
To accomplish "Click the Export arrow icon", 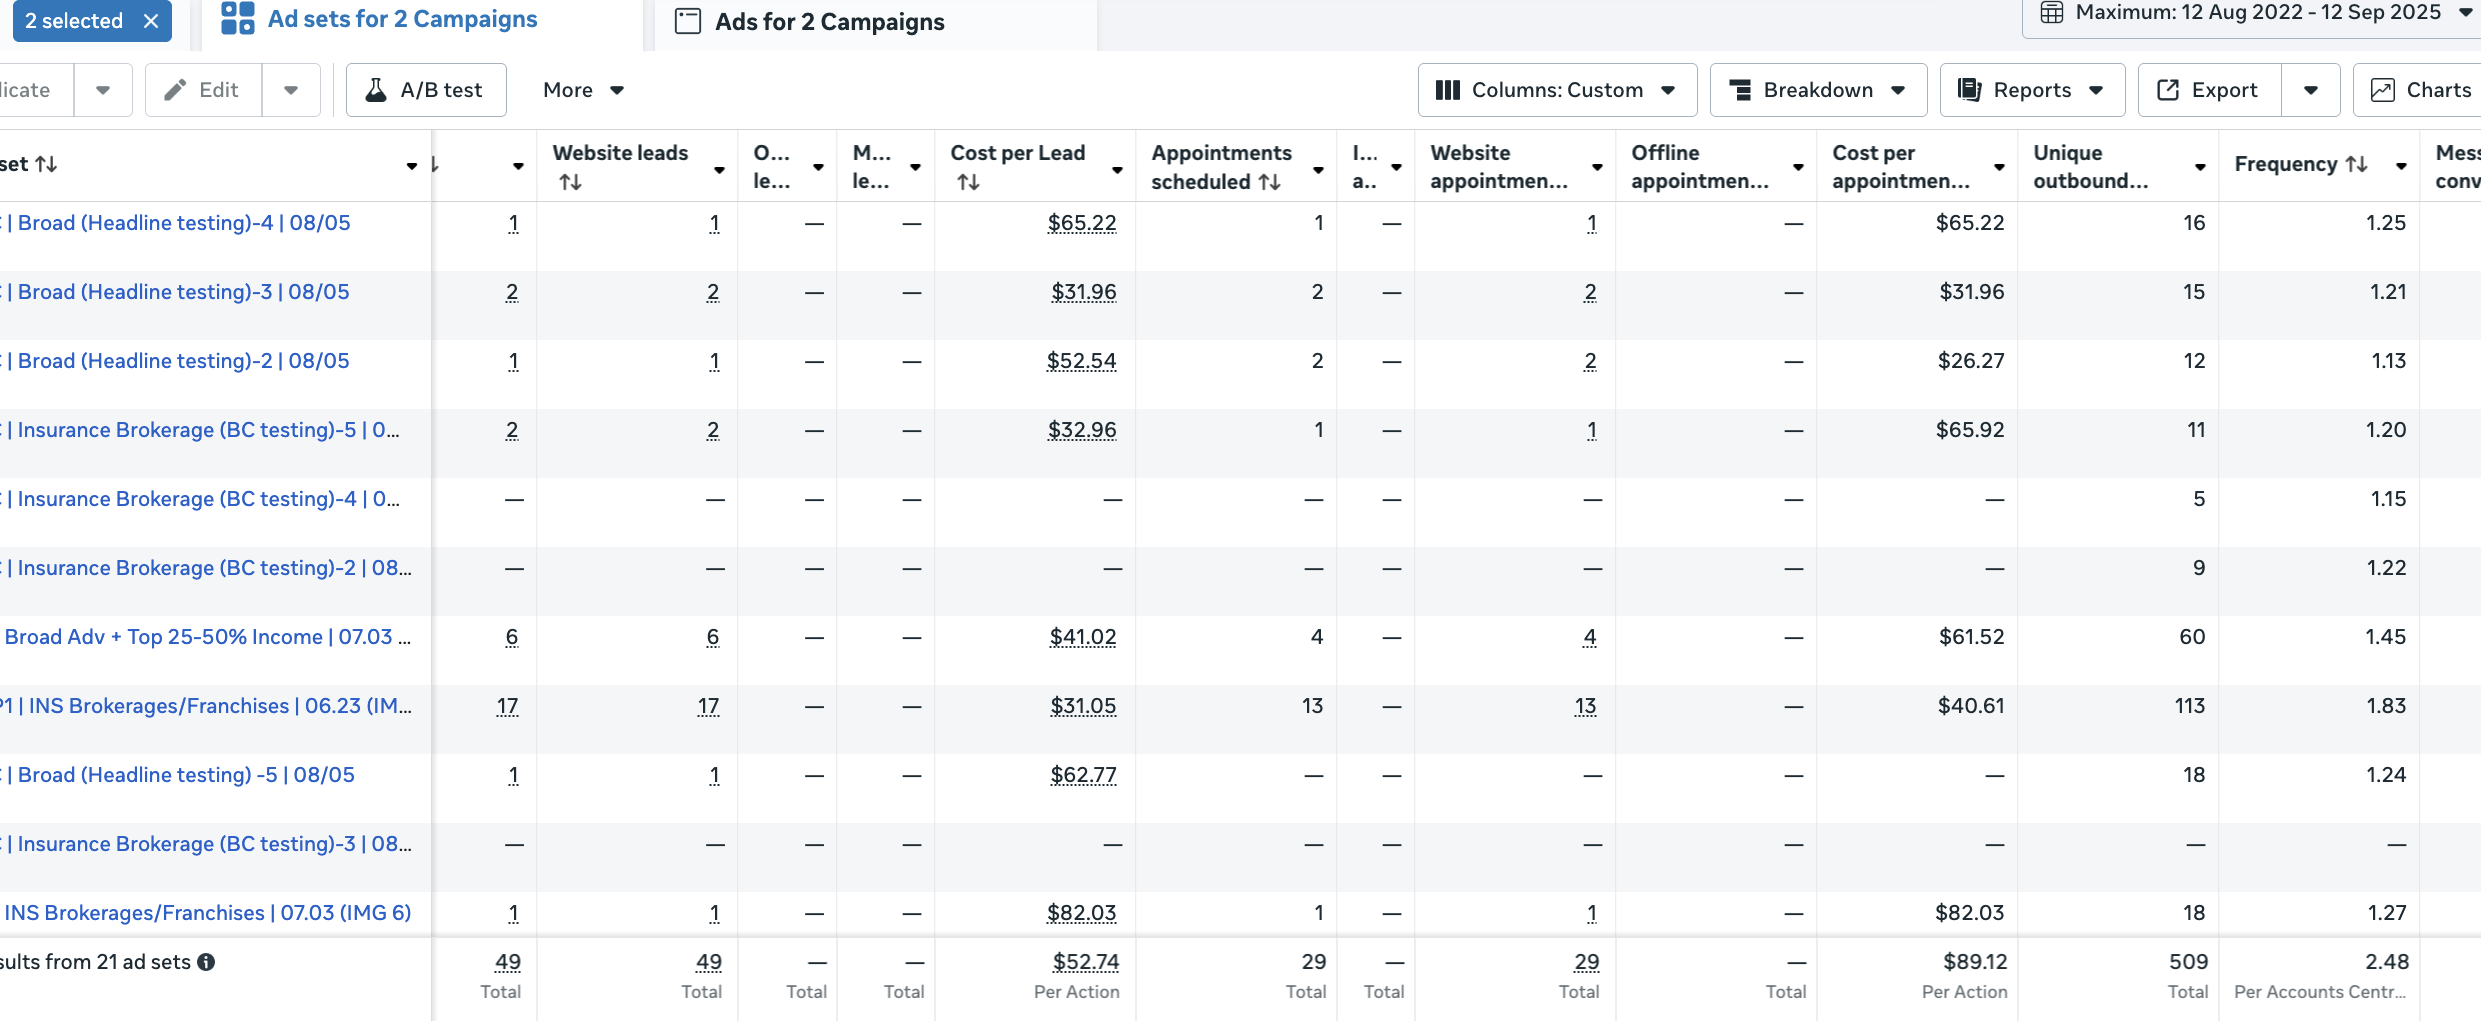I will pyautogui.click(x=2168, y=90).
